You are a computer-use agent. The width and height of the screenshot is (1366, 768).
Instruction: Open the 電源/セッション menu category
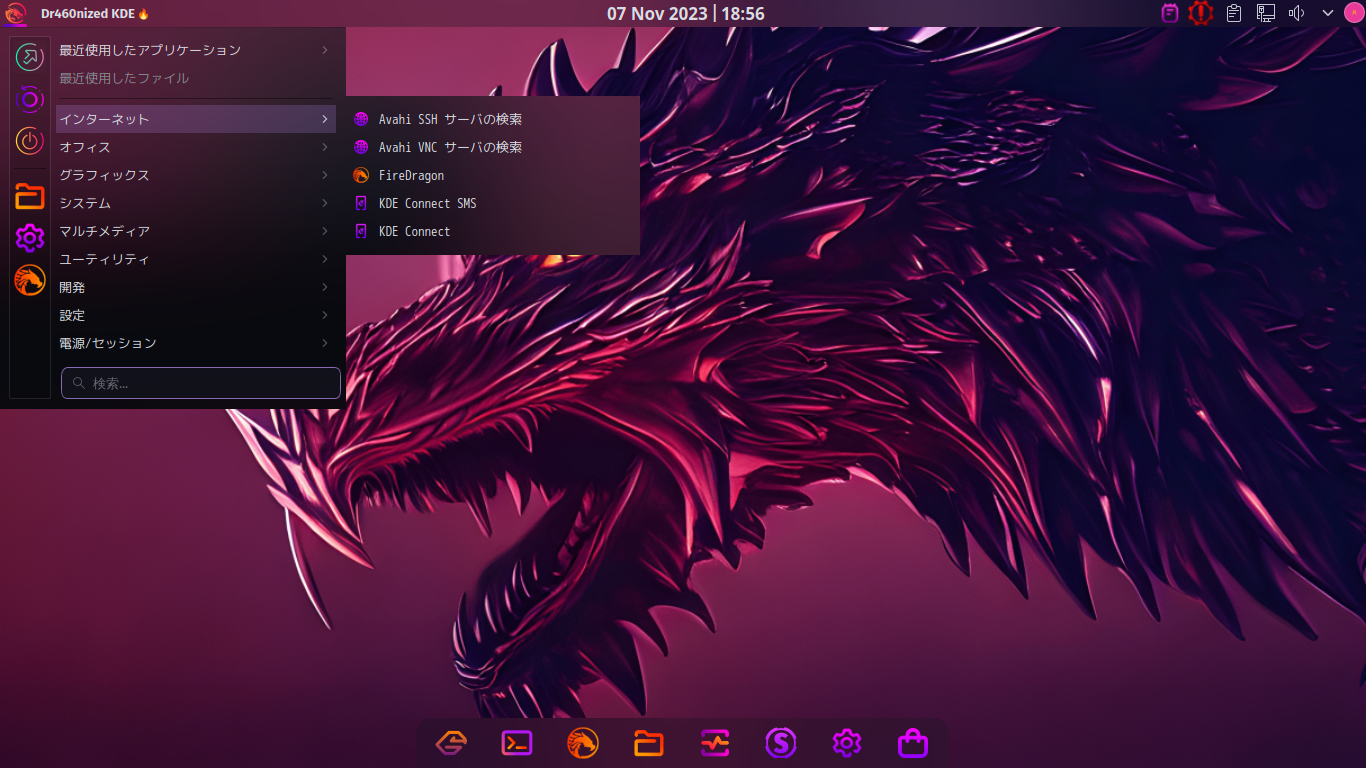pyautogui.click(x=196, y=343)
